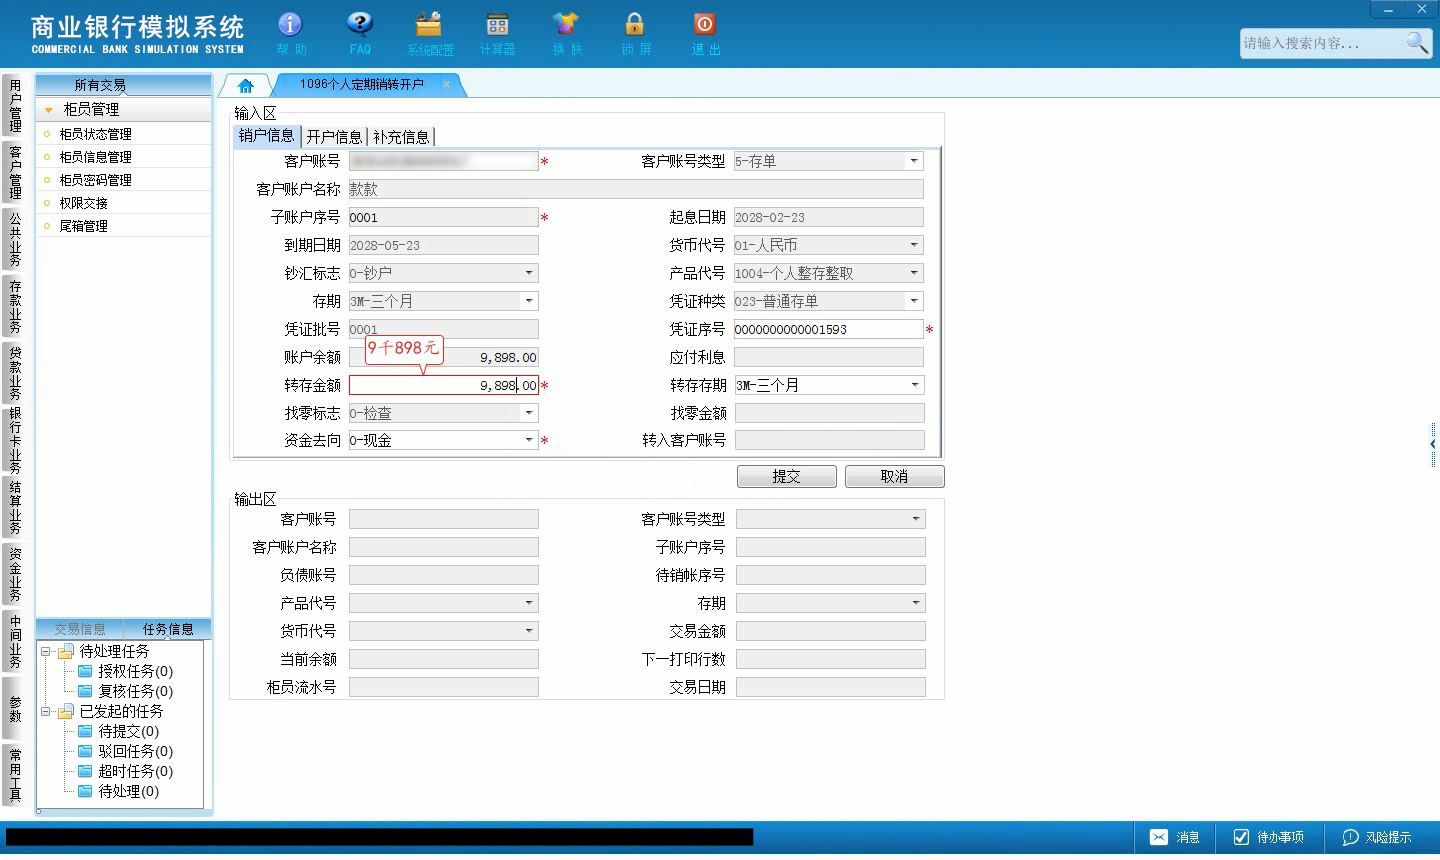Open 产品代号 dropdown showing 1004-个人整存整取
Screen dimensions: 1440x860
point(914,273)
